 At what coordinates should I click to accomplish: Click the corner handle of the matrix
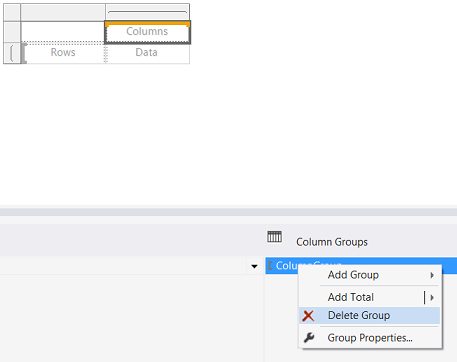point(12,12)
